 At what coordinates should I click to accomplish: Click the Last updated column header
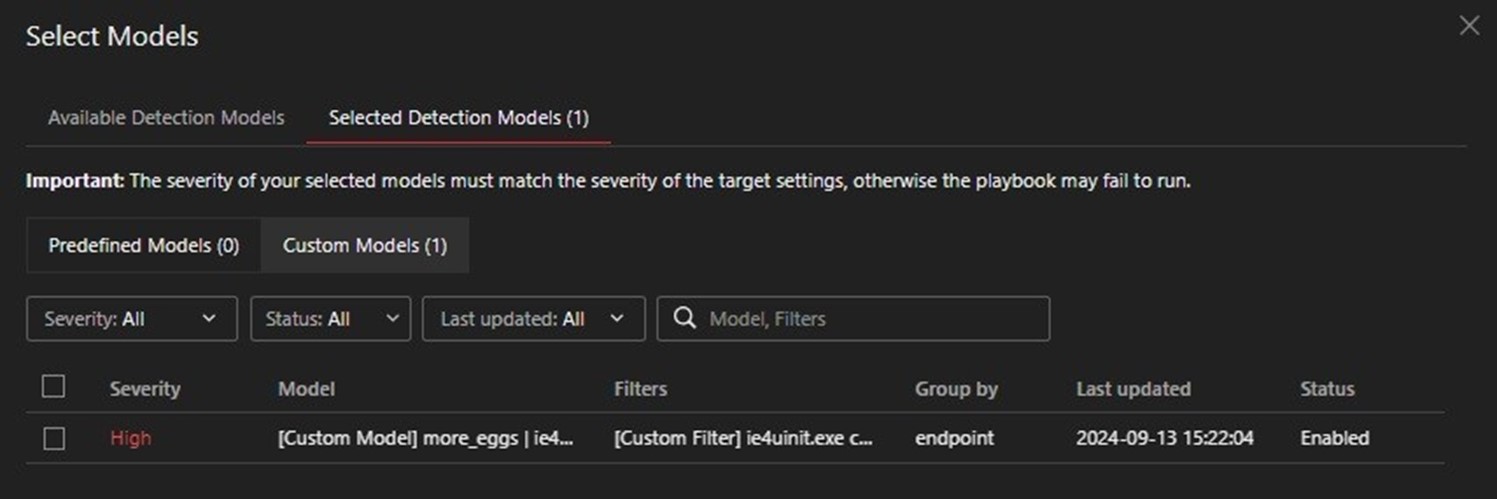point(1133,389)
